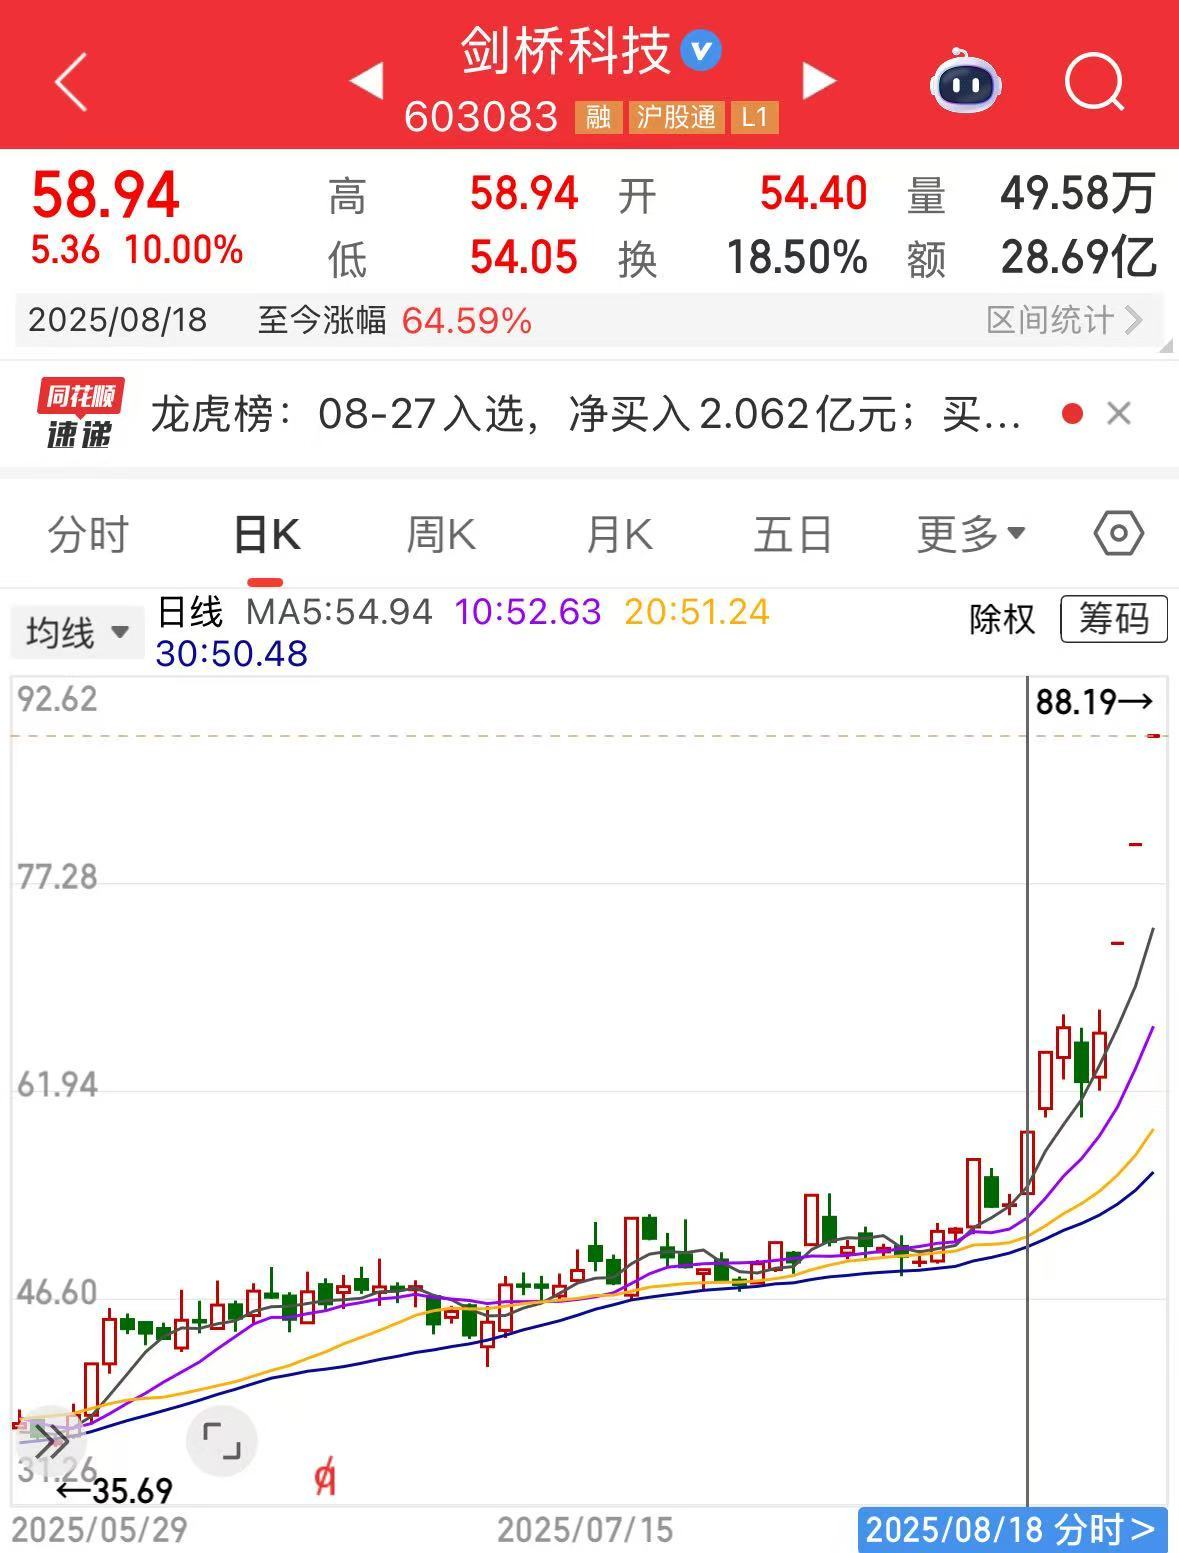The width and height of the screenshot is (1179, 1553).
Task: Tap the 沪股通 tag
Action: pyautogui.click(x=677, y=117)
